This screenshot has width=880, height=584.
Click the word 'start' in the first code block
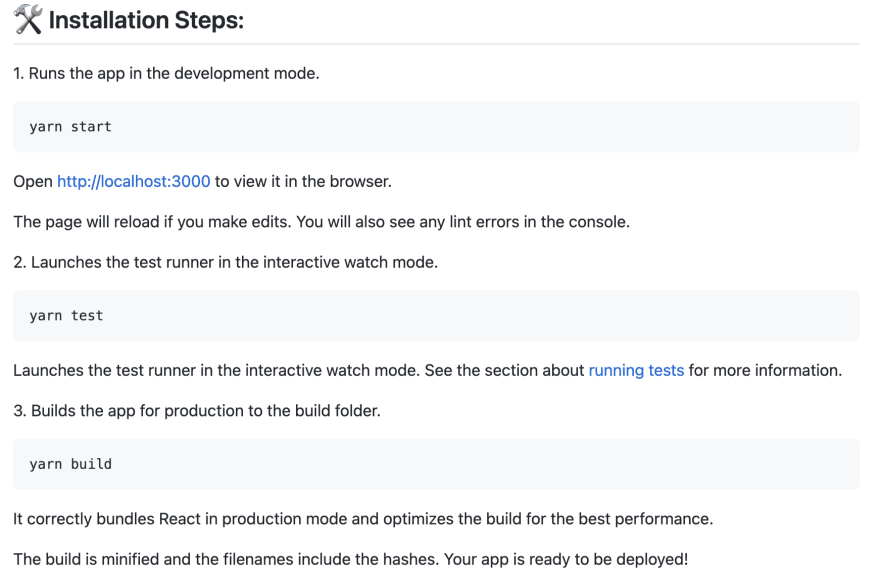pyautogui.click(x=91, y=127)
